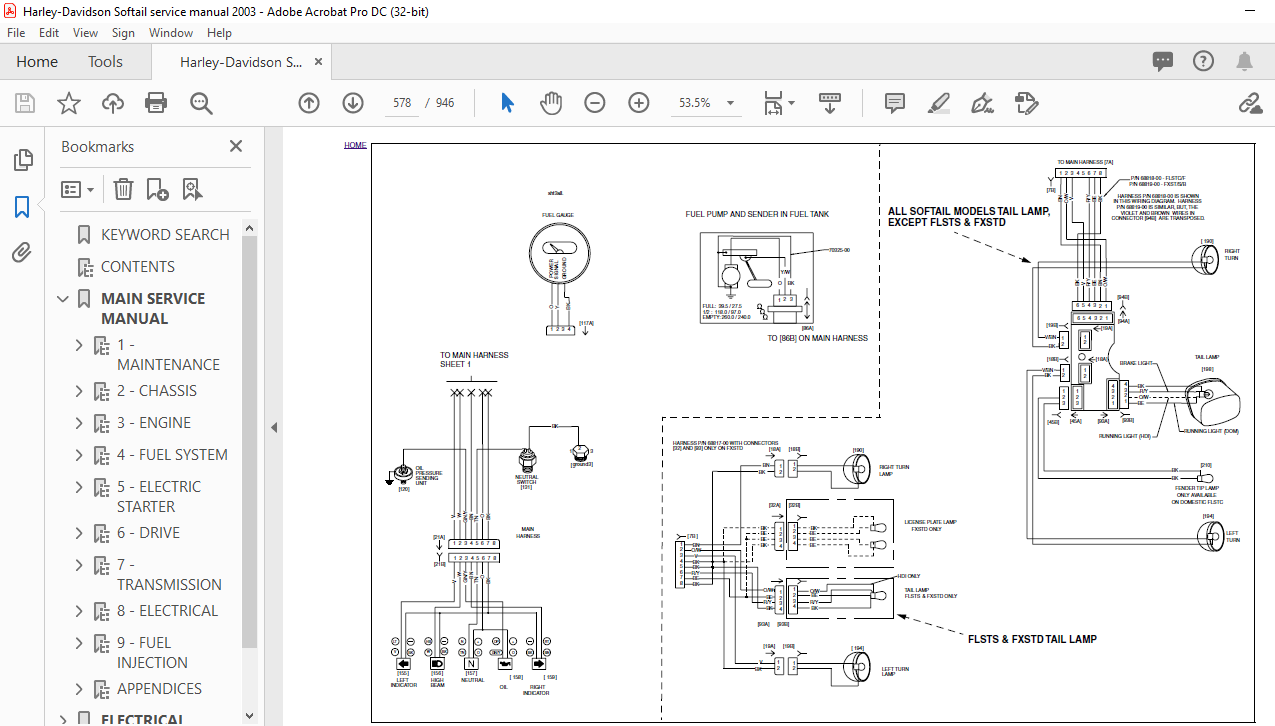Add a comment note
Viewport: 1275px width, 726px height.
[895, 103]
